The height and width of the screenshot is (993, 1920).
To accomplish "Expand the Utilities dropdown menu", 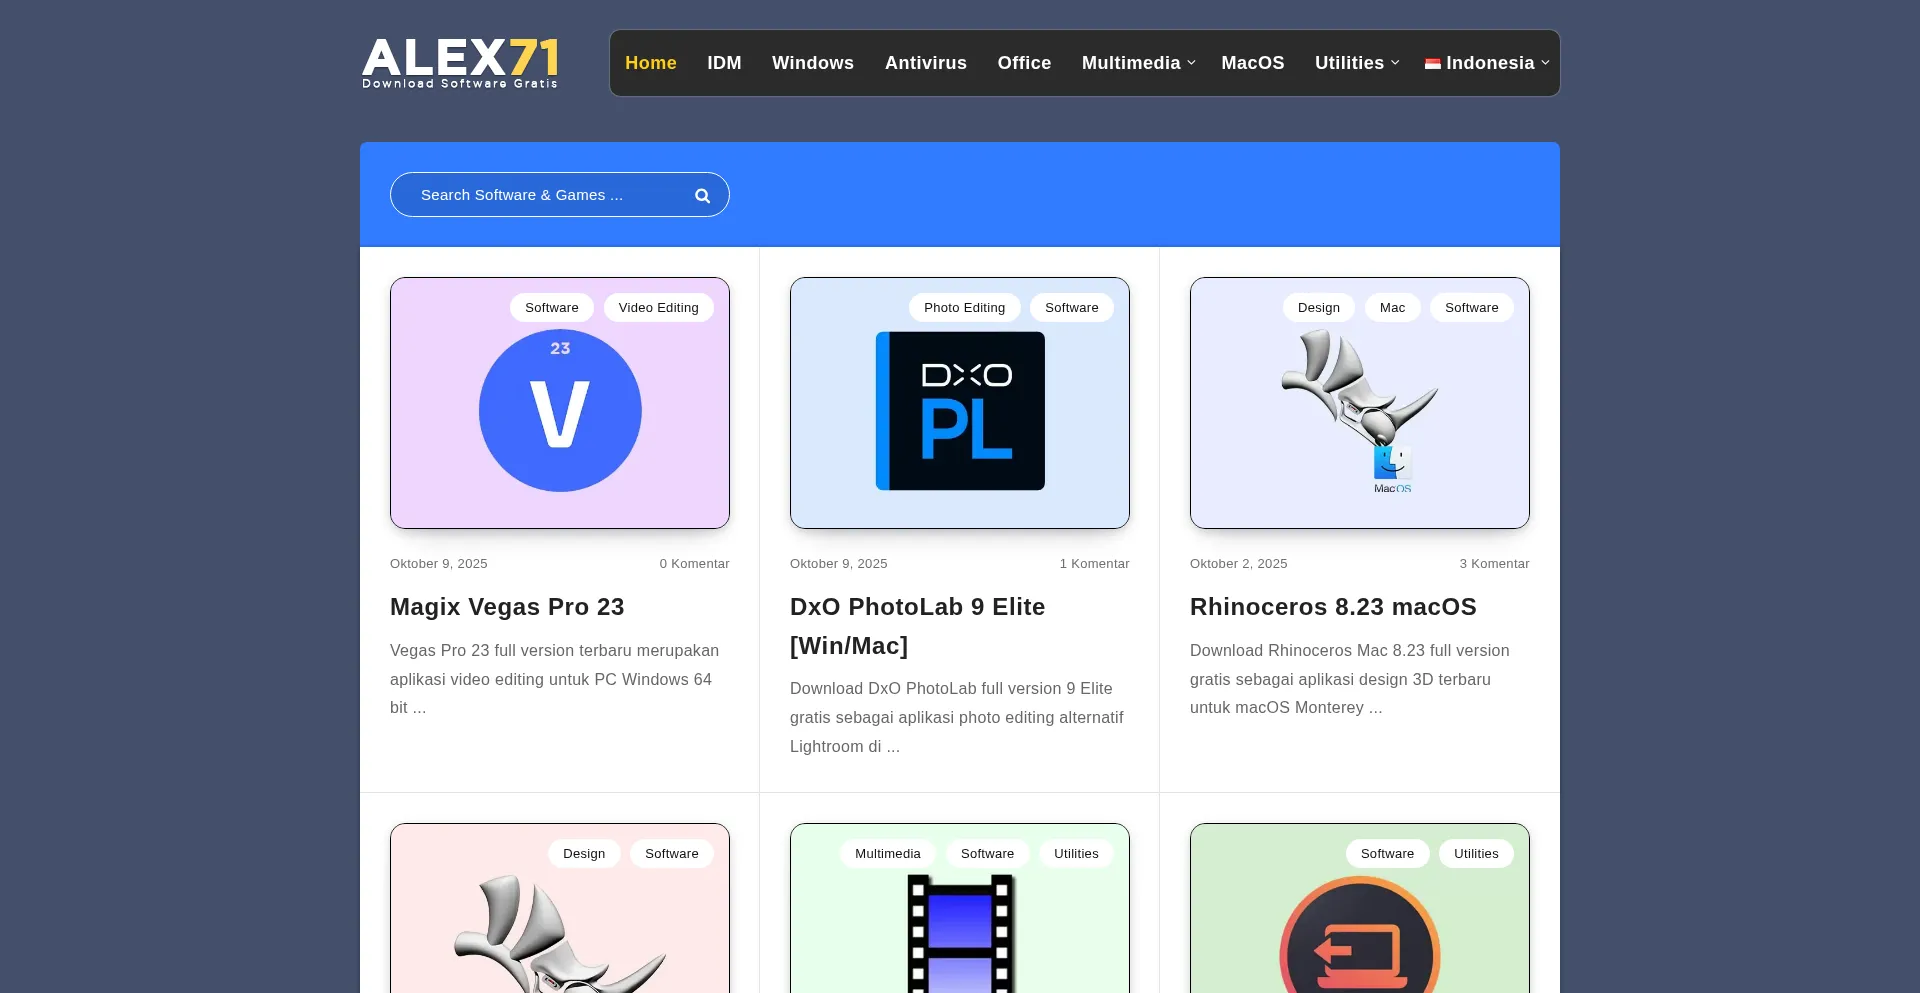I will pos(1356,63).
